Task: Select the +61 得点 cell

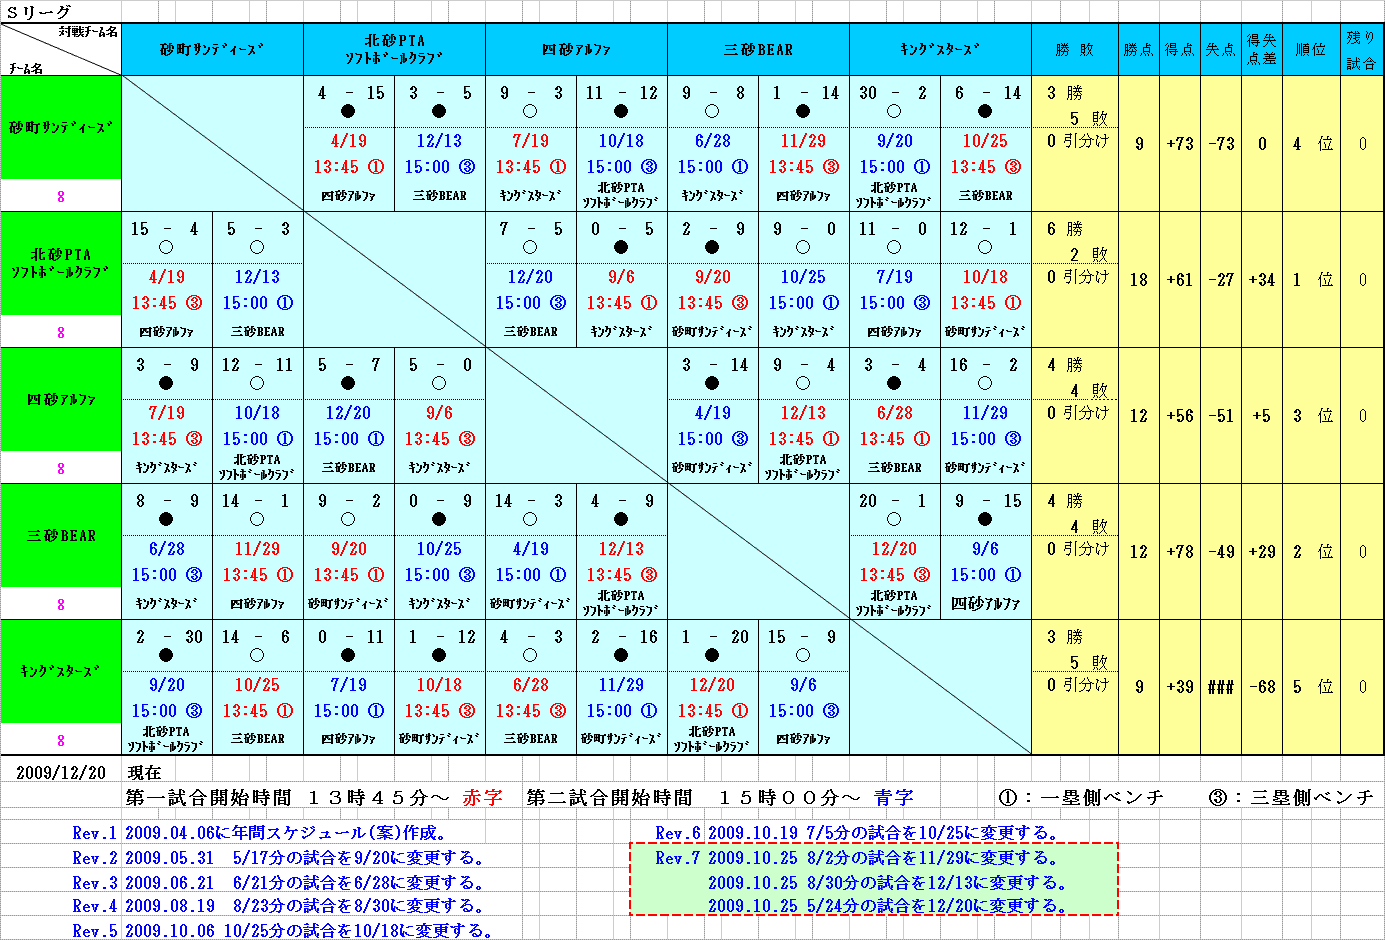Action: pos(1179,280)
